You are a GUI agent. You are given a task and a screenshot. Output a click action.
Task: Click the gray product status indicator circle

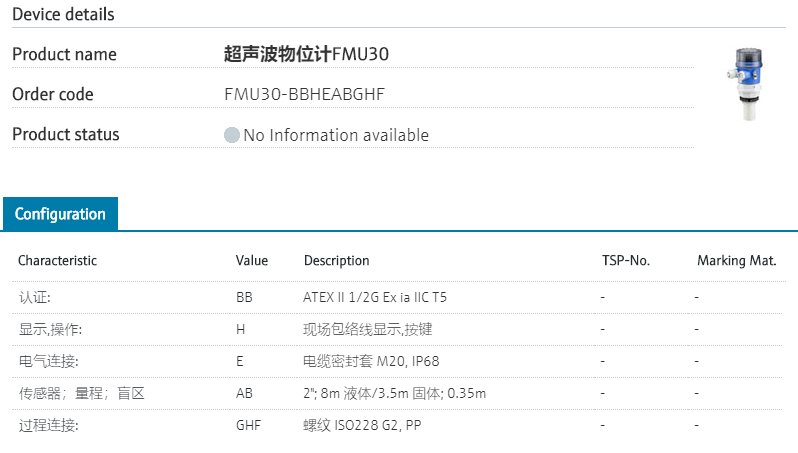232,135
